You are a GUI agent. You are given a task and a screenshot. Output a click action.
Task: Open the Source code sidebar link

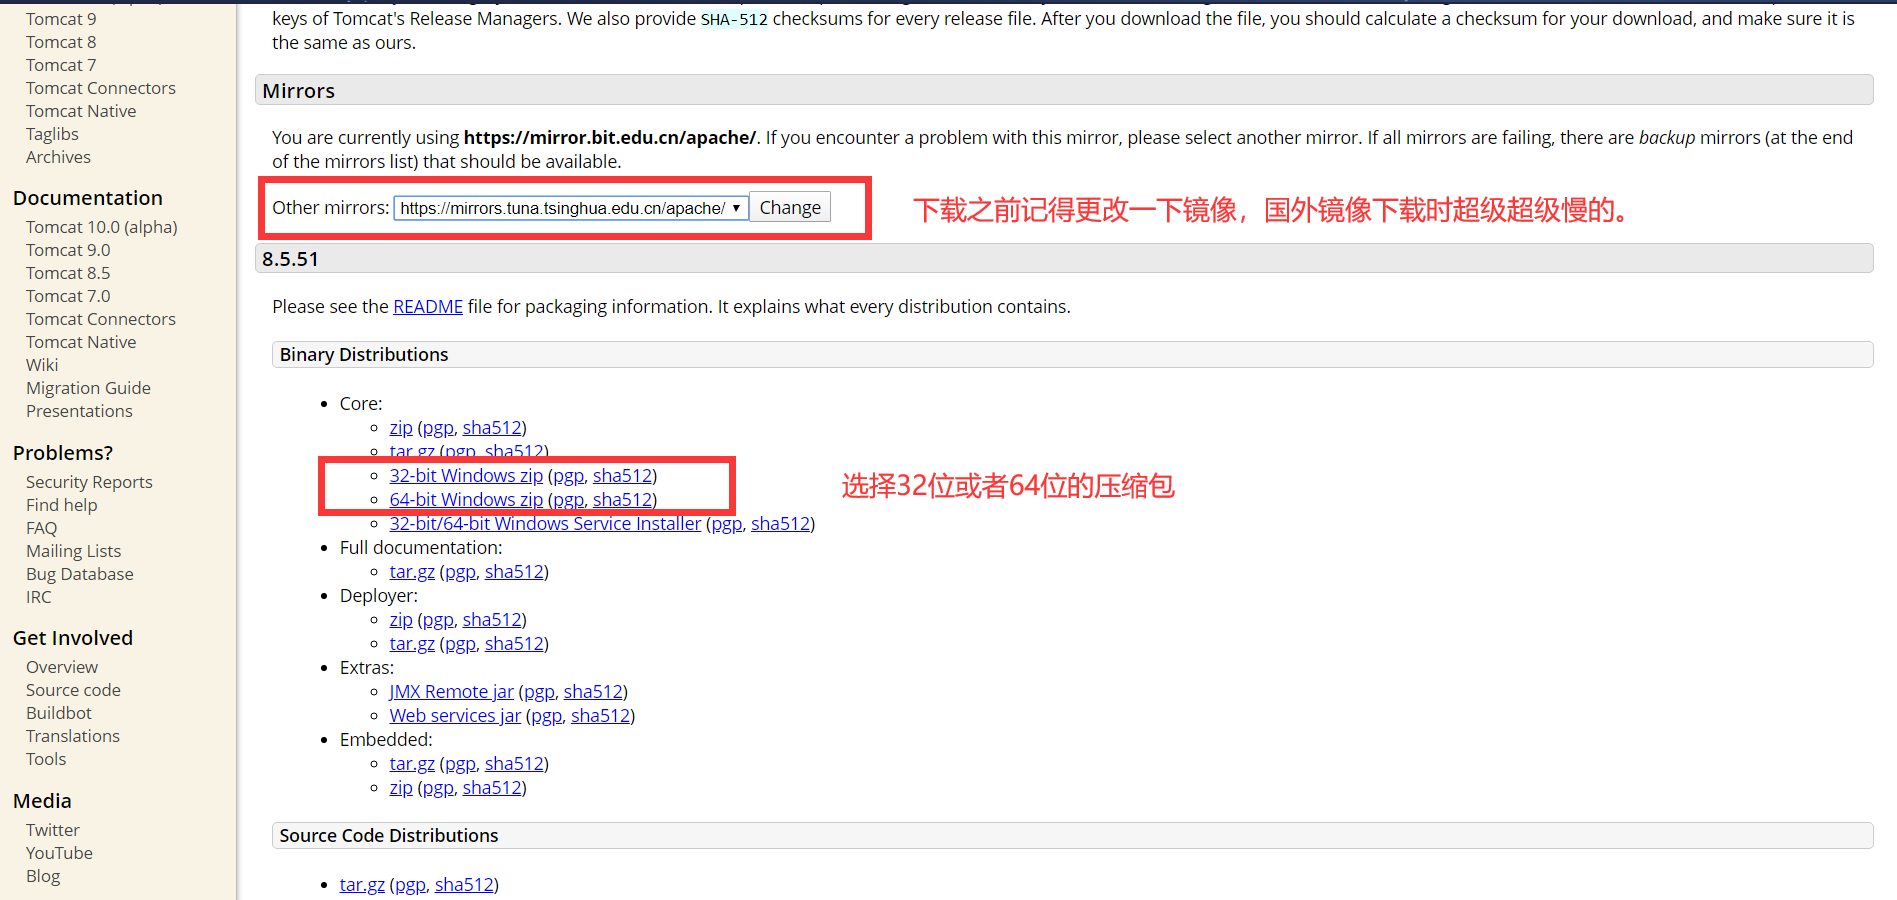(73, 690)
